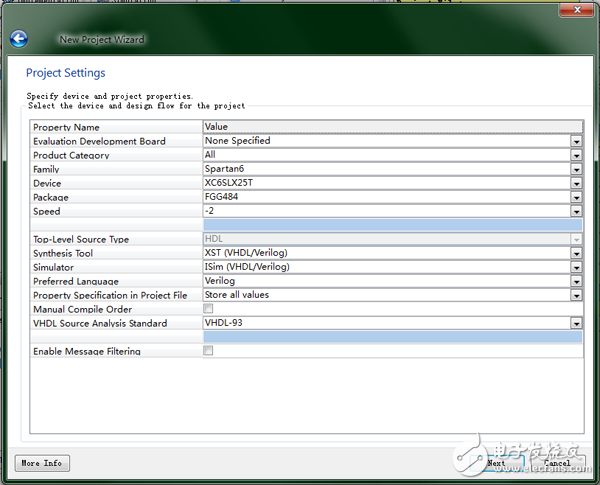Open the Evaluation Development Board dropdown
The height and width of the screenshot is (485, 600).
[576, 141]
